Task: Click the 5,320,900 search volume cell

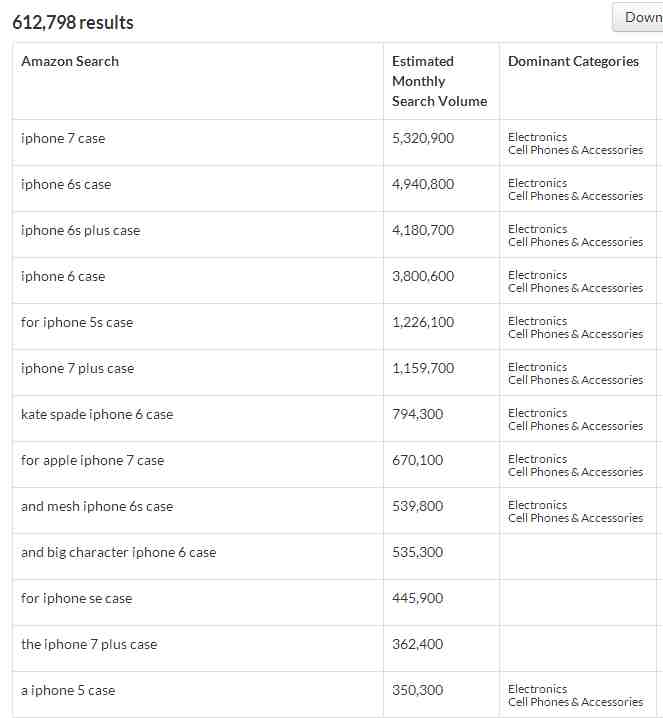Action: [423, 138]
